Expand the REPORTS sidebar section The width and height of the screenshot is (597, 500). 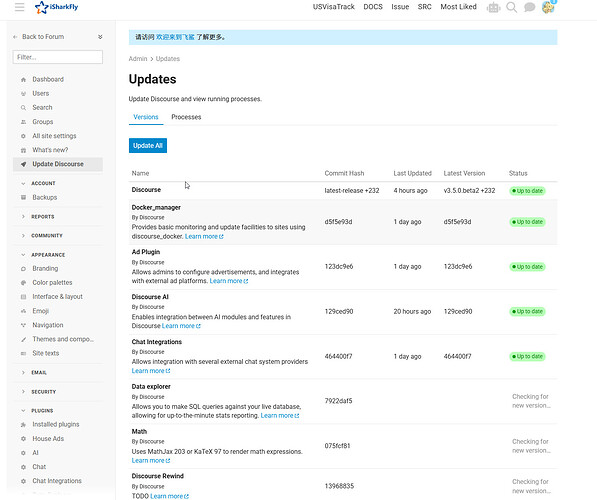coord(43,216)
